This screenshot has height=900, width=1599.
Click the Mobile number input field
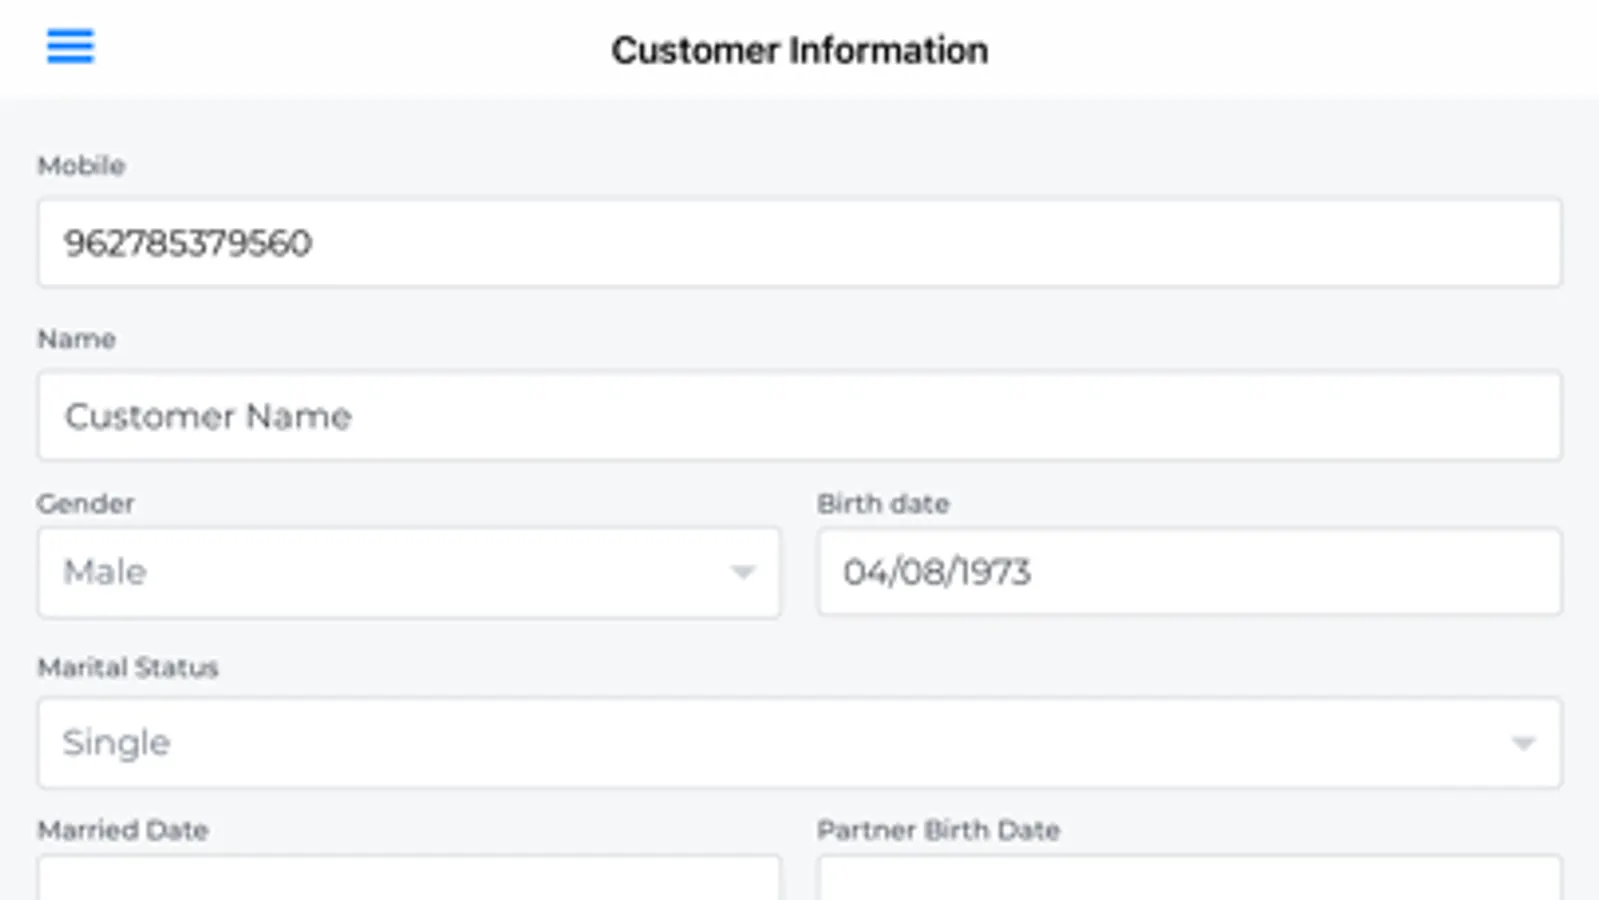(799, 243)
